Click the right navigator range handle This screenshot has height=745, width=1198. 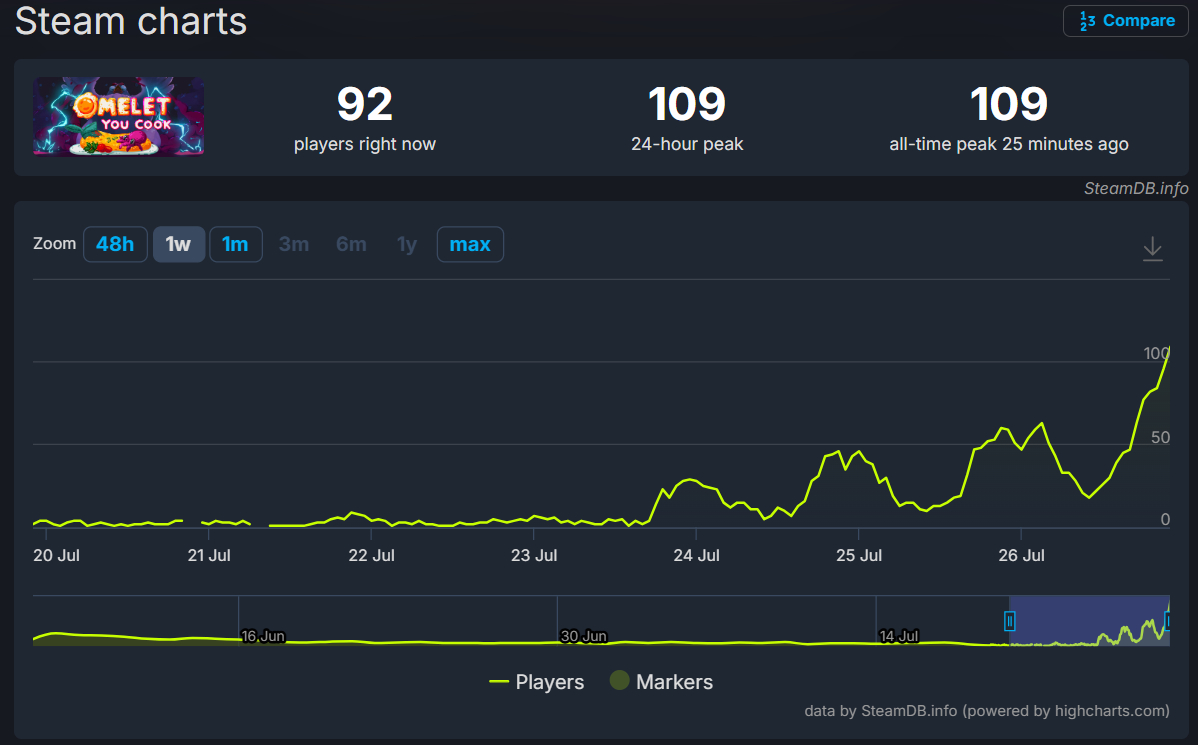(1168, 622)
